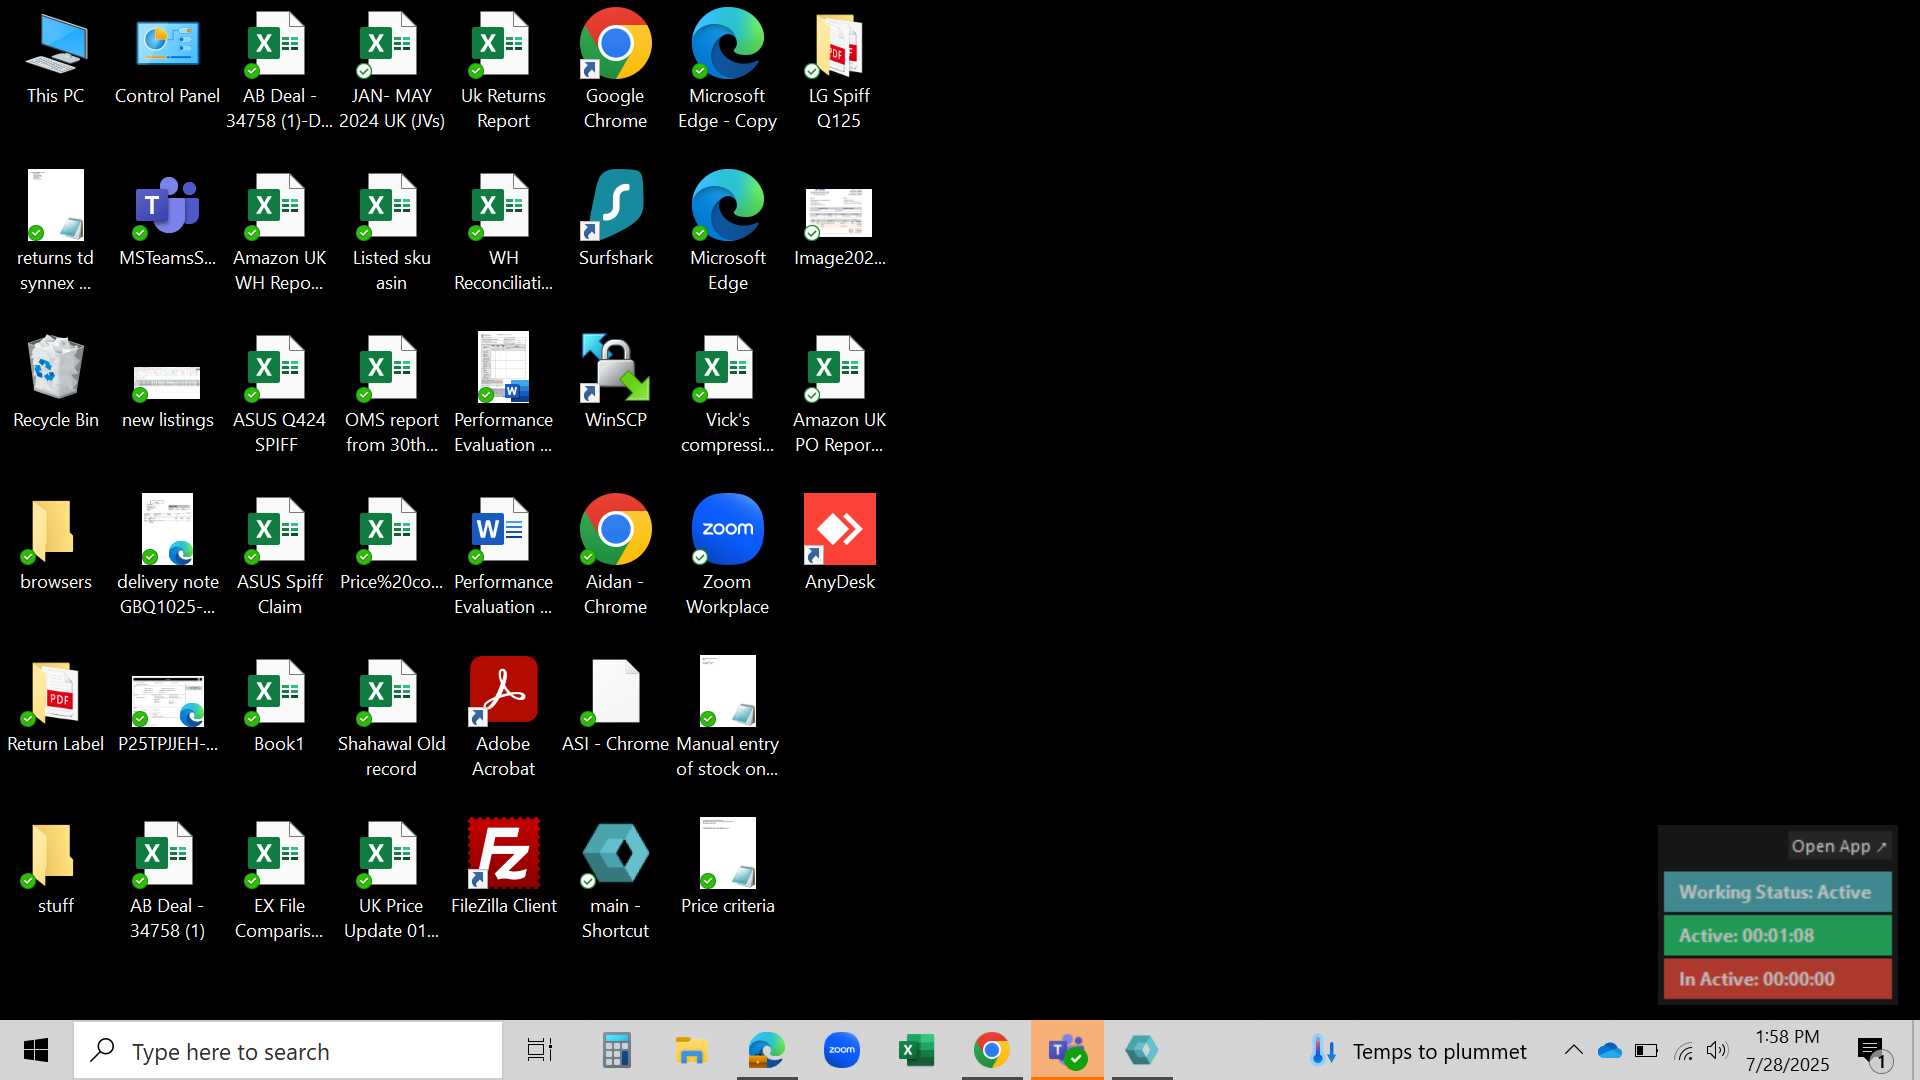Open the volume control in tray
1920x1080 pixels.
tap(1717, 1050)
